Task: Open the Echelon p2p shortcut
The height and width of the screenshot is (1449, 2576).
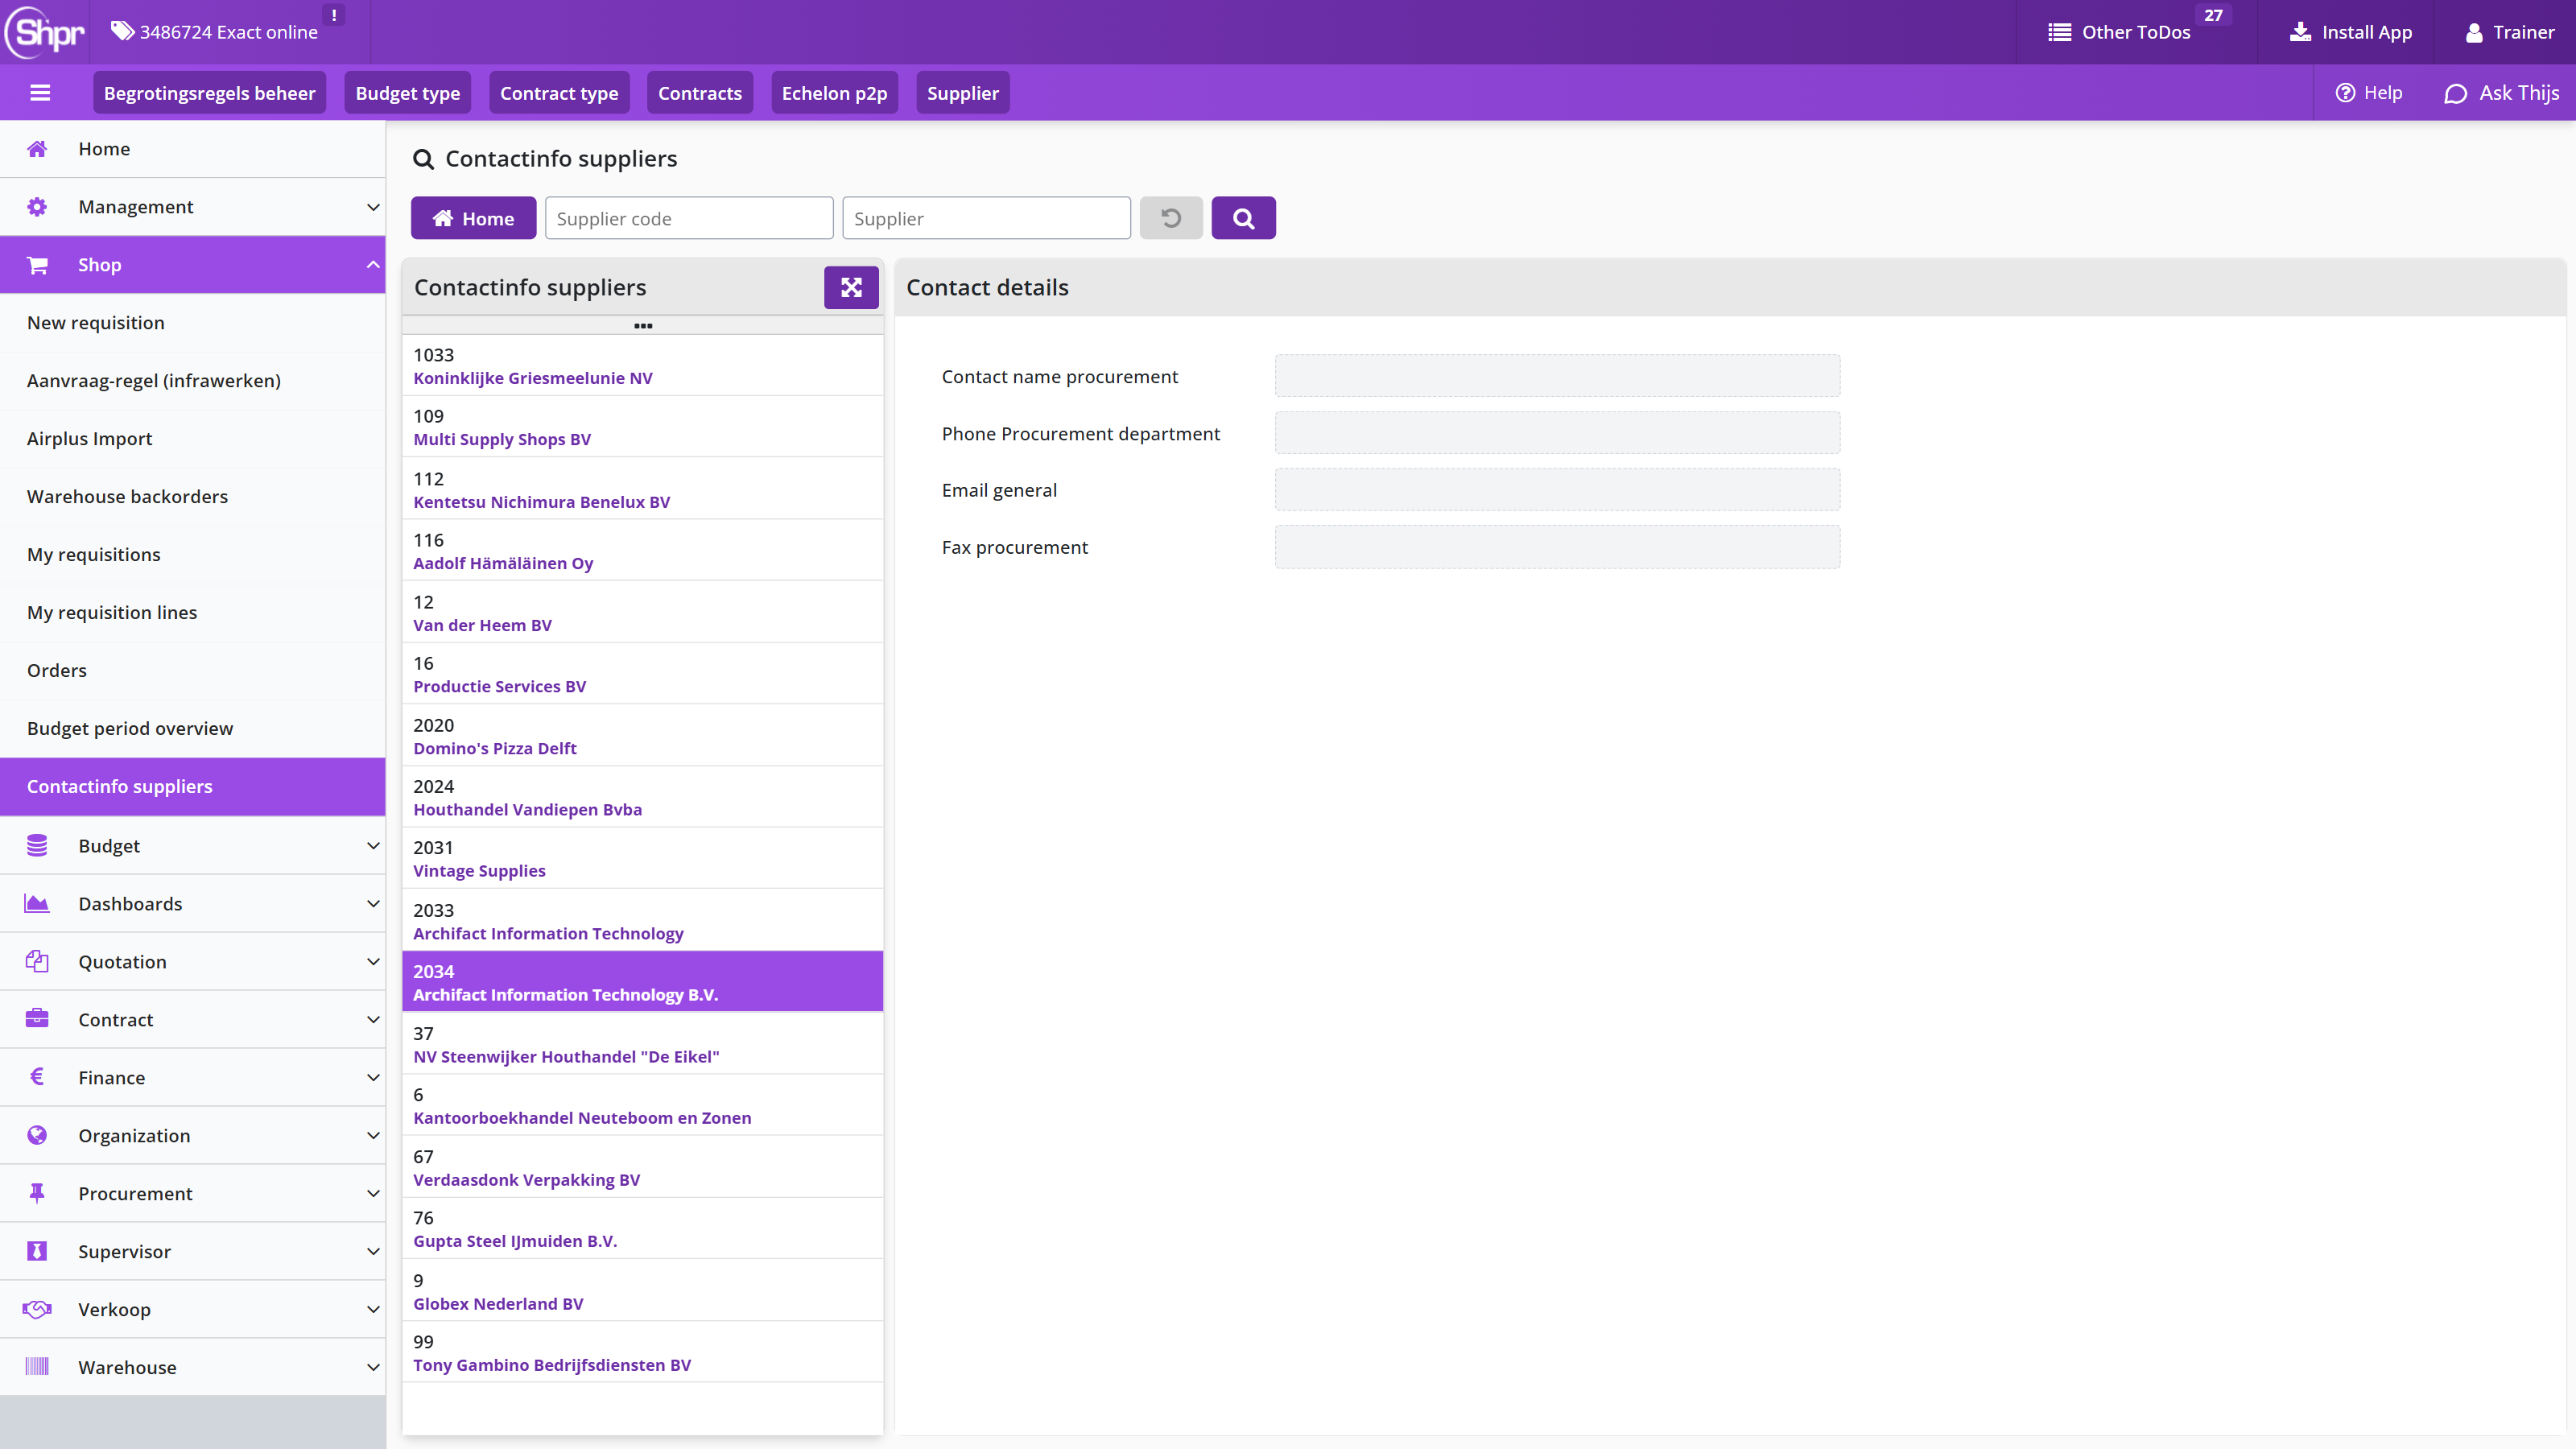Action: 834,93
